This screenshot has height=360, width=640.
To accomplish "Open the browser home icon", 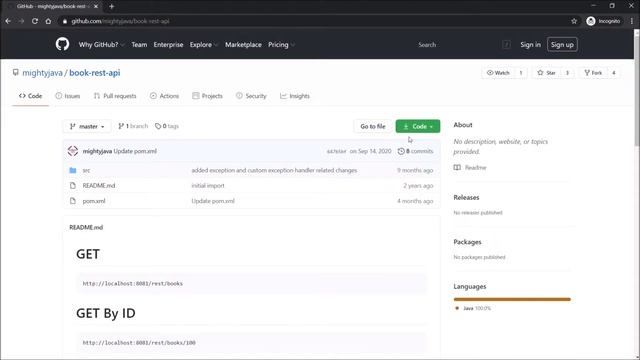I will [48, 21].
